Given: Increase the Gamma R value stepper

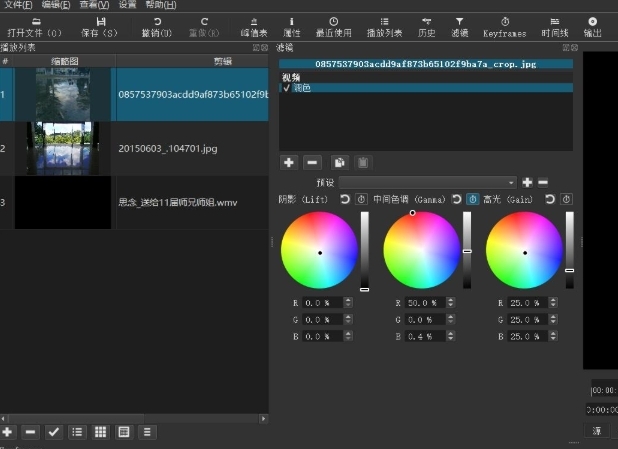Looking at the screenshot, I should coord(450,300).
